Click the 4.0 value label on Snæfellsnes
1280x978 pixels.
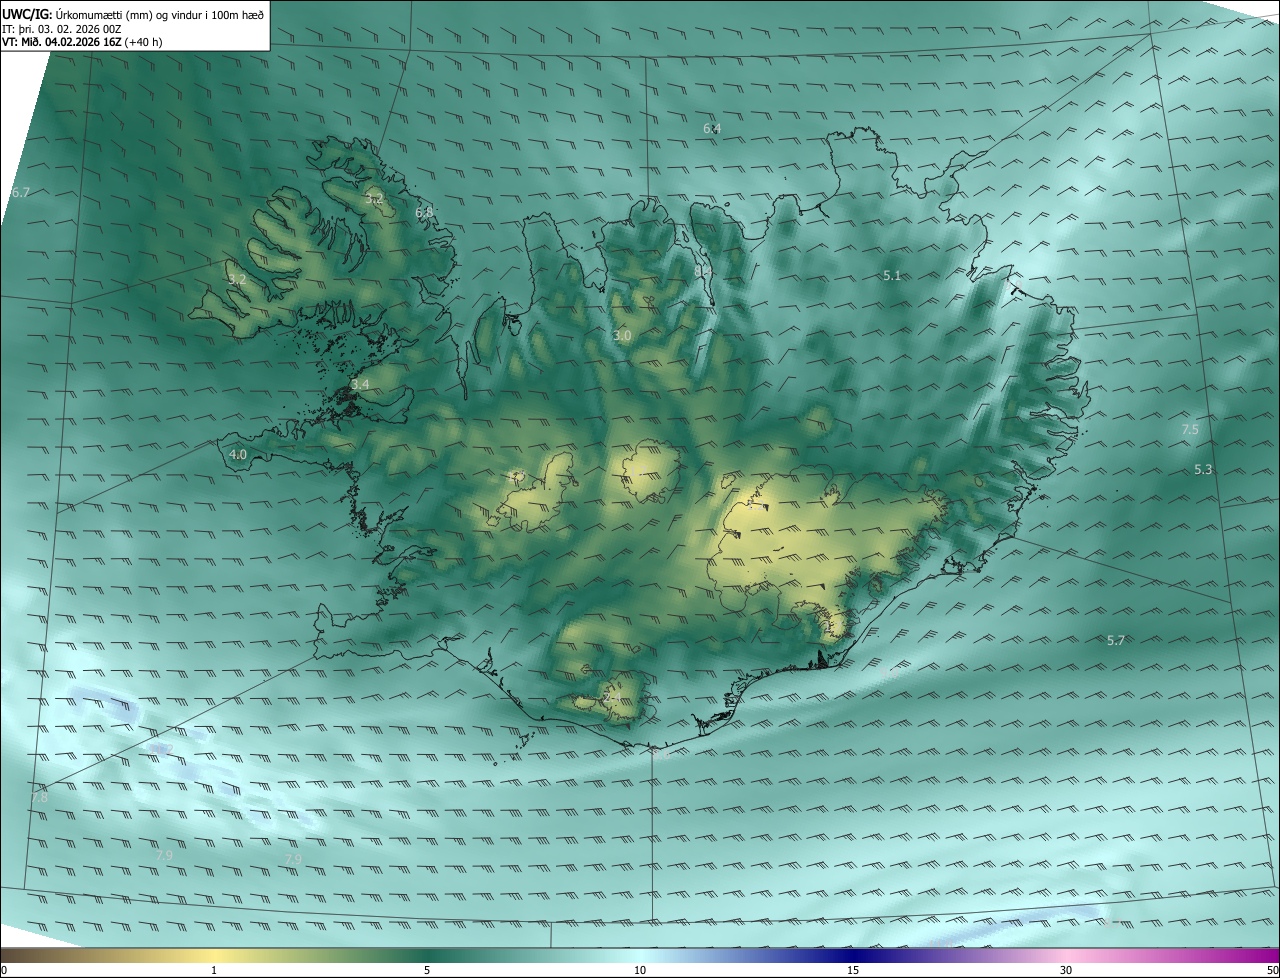pyautogui.click(x=238, y=454)
